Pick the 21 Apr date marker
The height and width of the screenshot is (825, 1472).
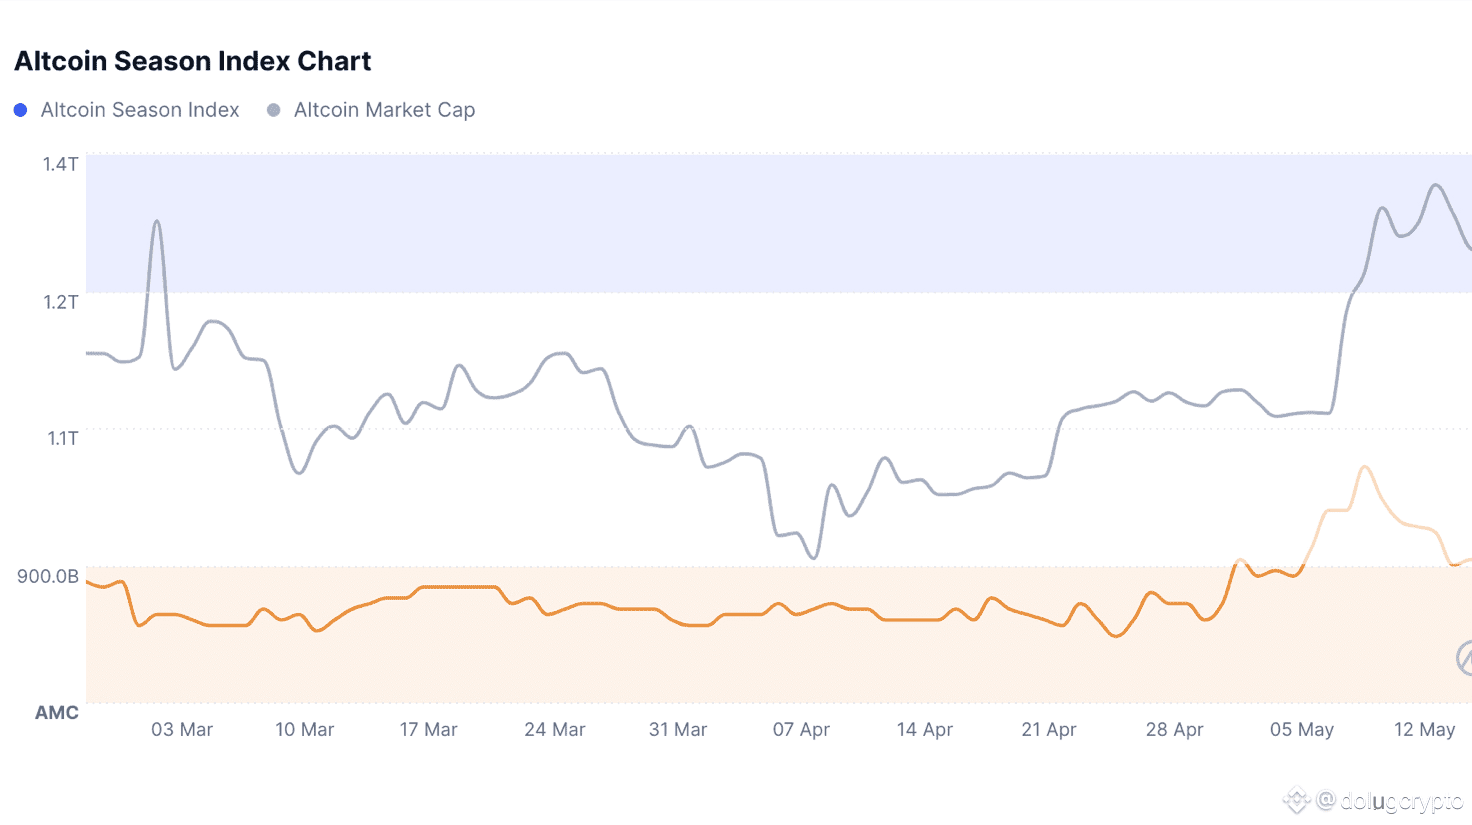[1049, 730]
